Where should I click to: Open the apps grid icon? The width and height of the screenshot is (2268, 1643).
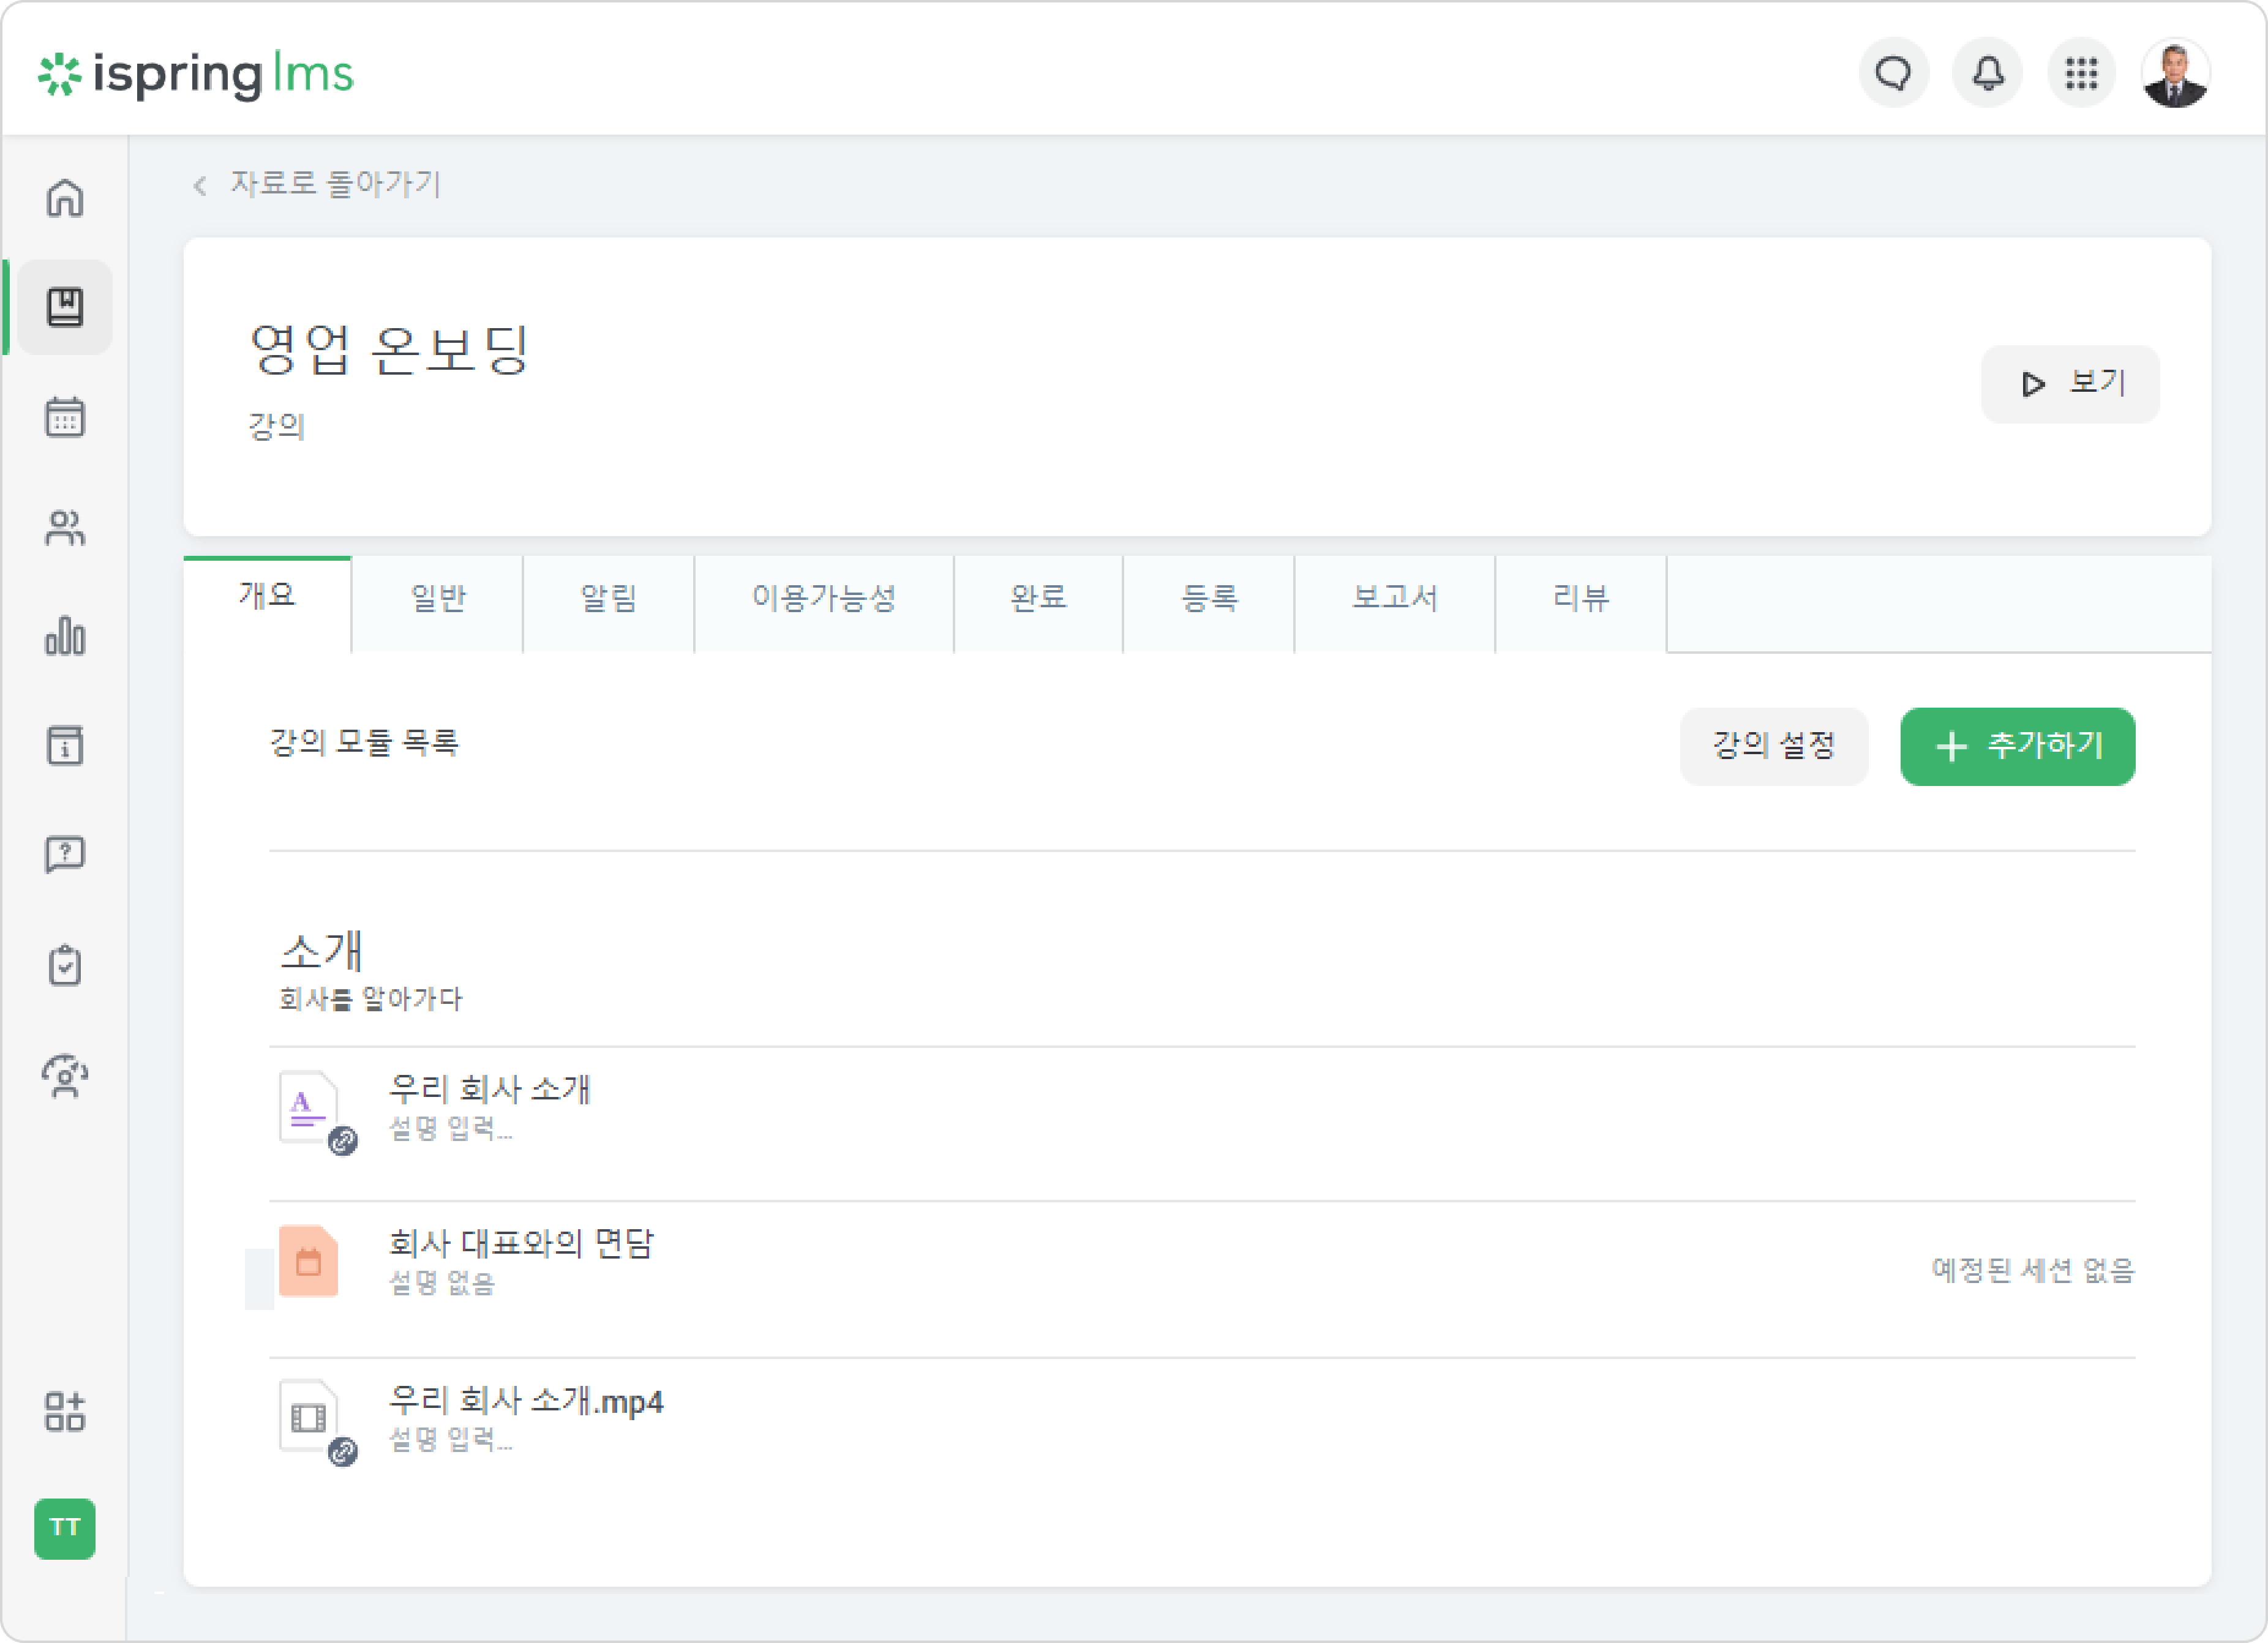2081,73
